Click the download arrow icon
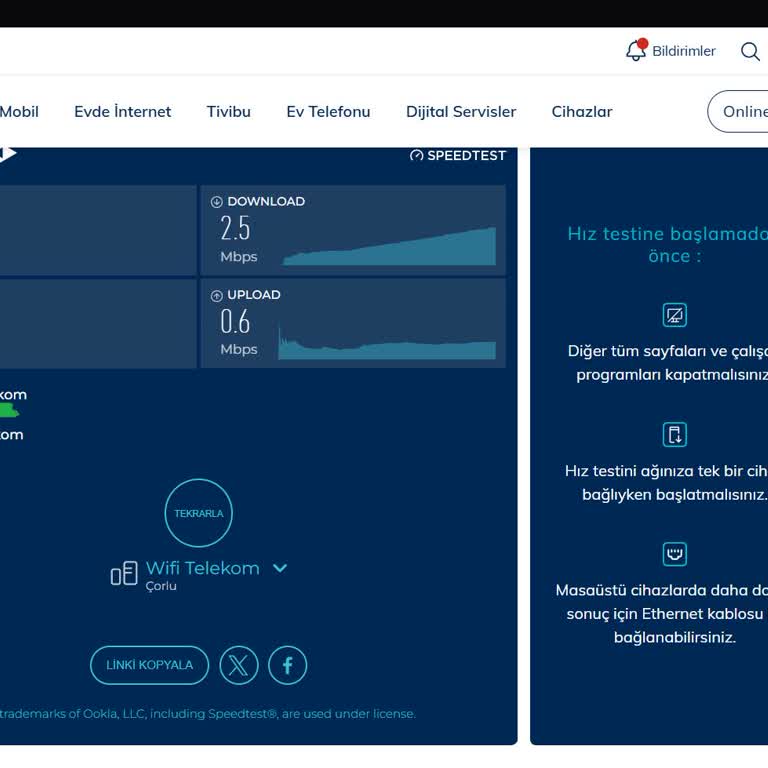 tap(216, 202)
